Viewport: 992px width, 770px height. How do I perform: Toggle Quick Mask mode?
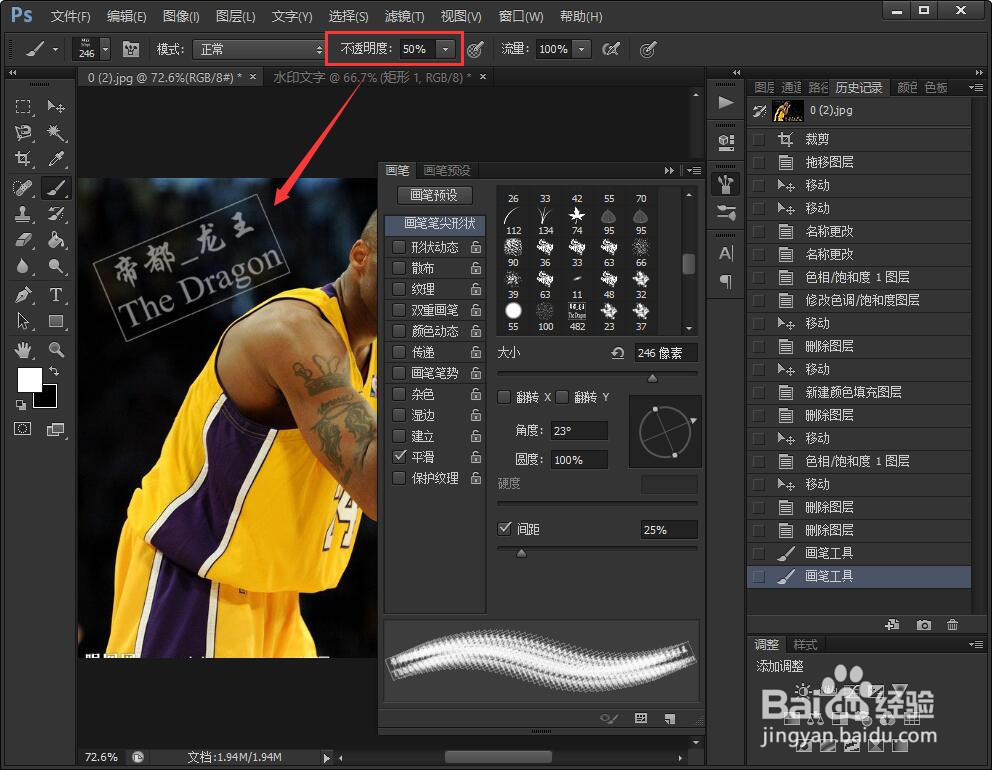[23, 429]
